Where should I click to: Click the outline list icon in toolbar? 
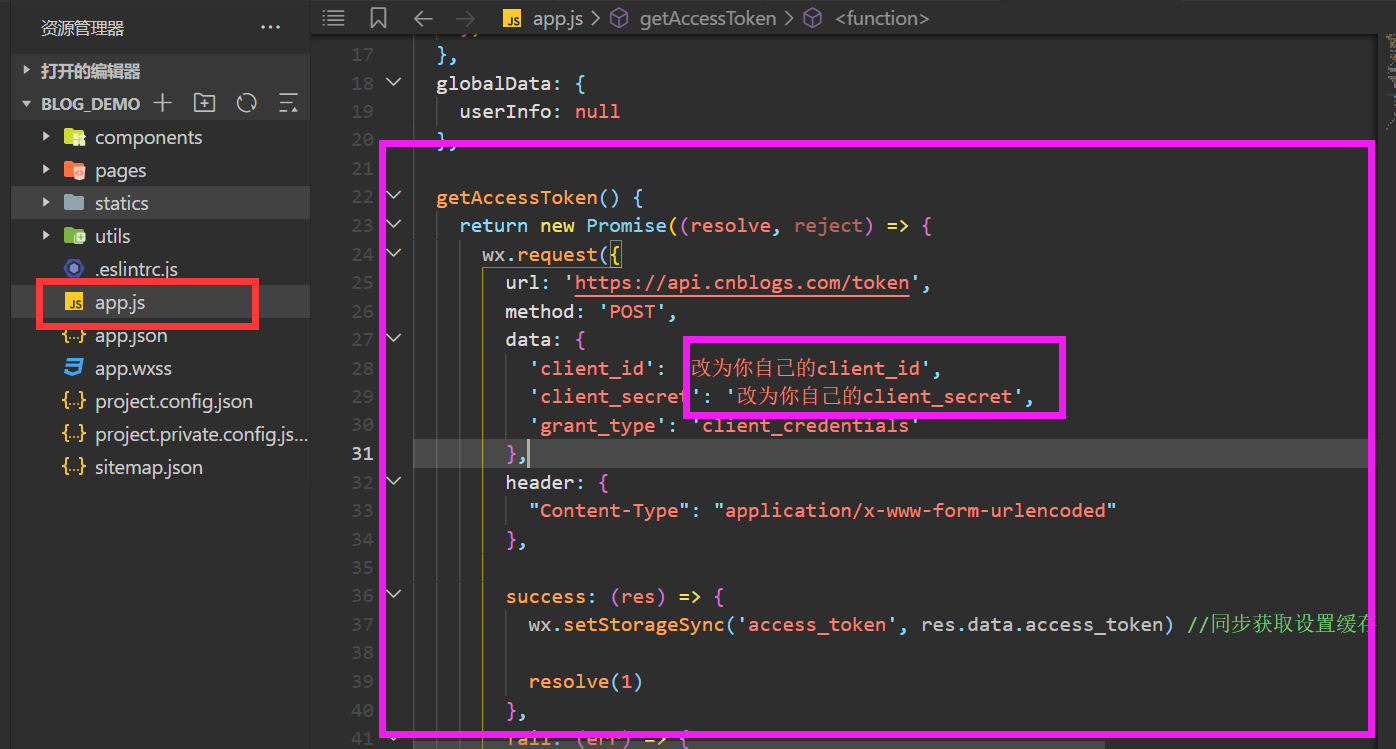point(334,18)
